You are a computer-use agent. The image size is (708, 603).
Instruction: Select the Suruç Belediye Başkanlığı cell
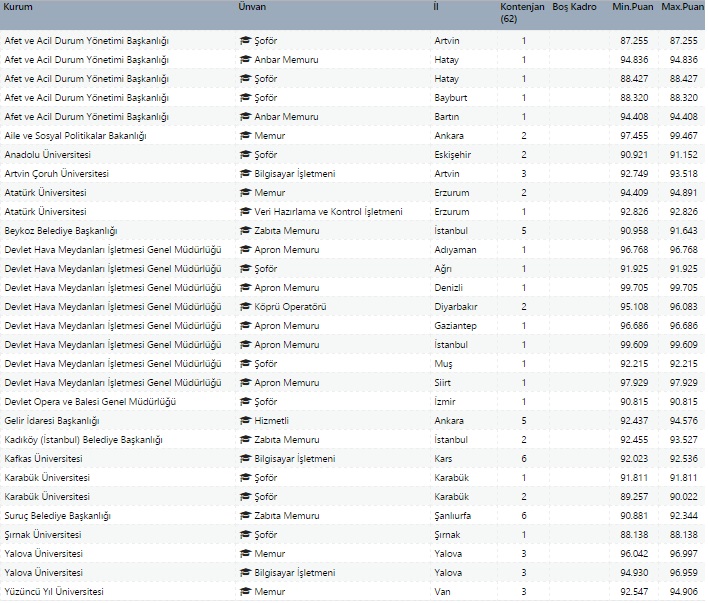click(x=57, y=516)
